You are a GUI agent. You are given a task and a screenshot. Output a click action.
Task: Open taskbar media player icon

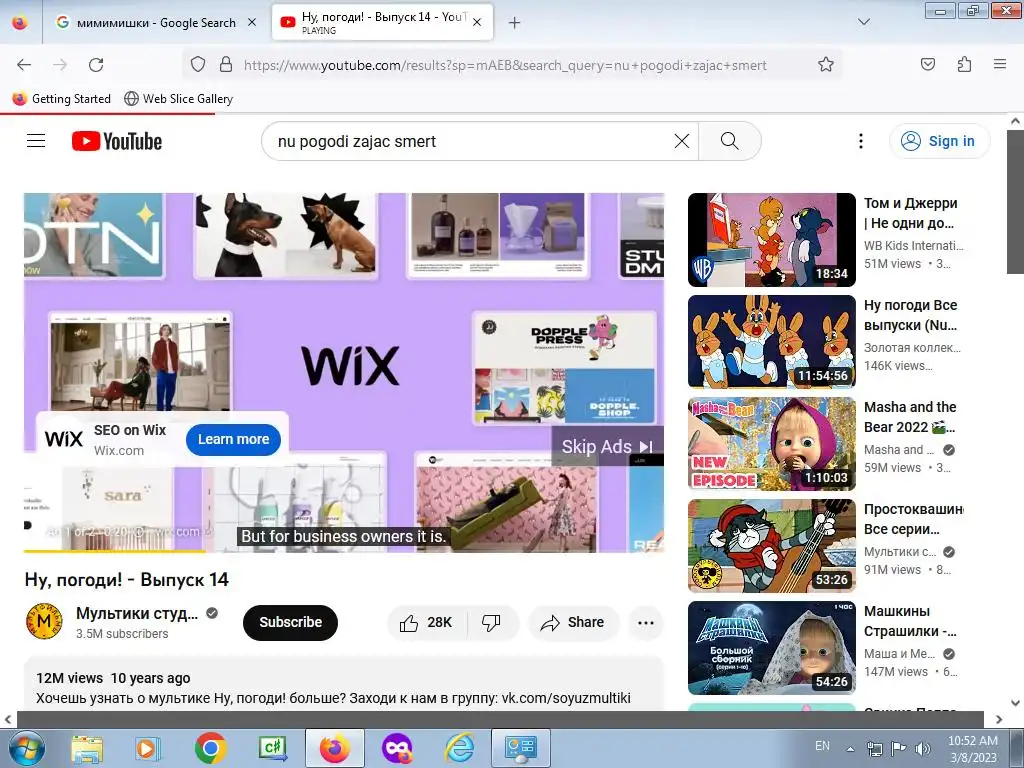[x=148, y=749]
